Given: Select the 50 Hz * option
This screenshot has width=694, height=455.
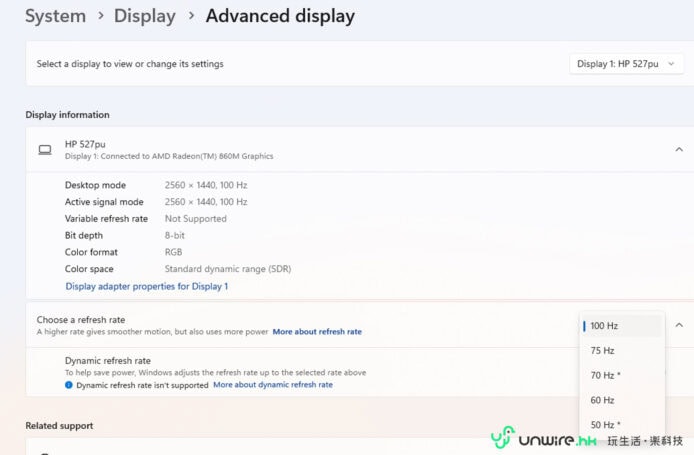Looking at the screenshot, I should click(605, 425).
